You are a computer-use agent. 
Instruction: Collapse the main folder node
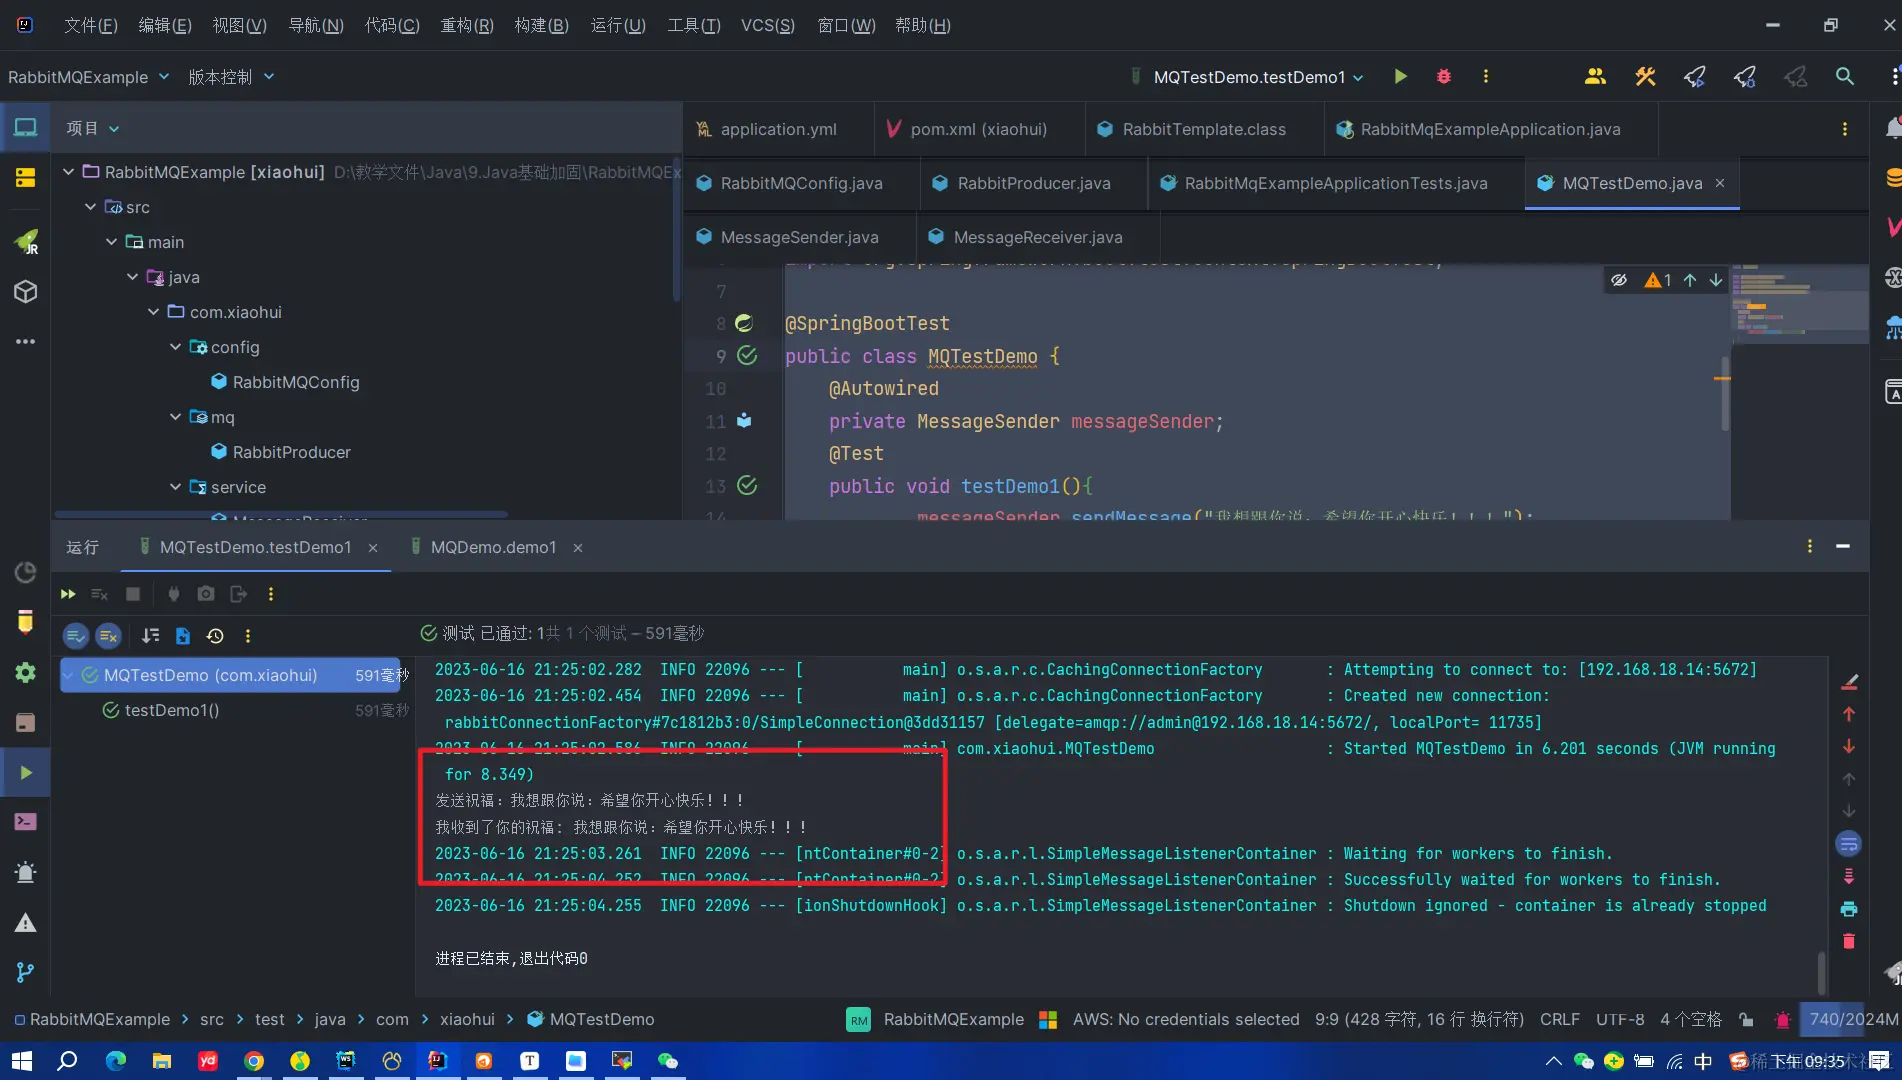[111, 242]
